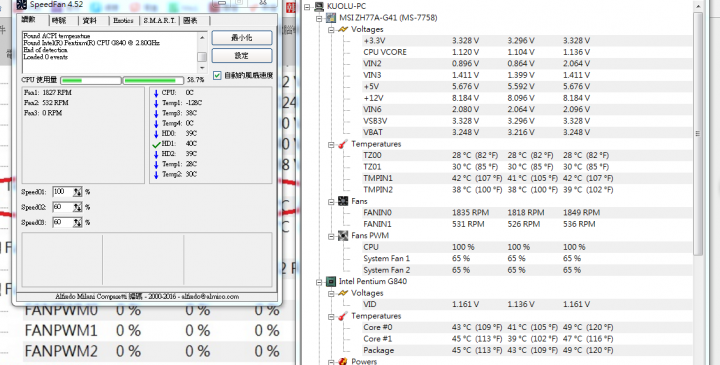This screenshot has height=365, width=720.
Task: Collapse the Fans PWM group
Action: pos(331,236)
